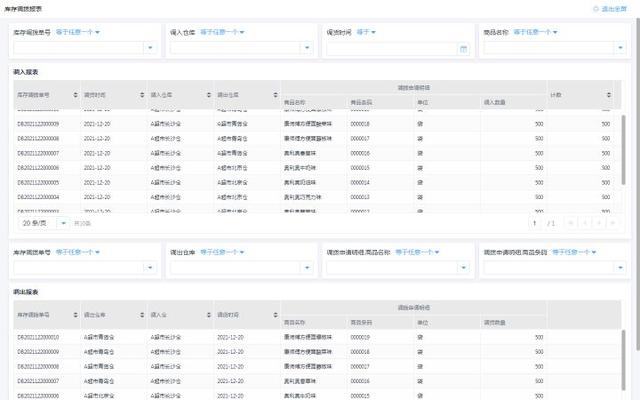Image resolution: width=640 pixels, height=400 pixels.
Task: Go to next page in pagination
Action: (599, 223)
